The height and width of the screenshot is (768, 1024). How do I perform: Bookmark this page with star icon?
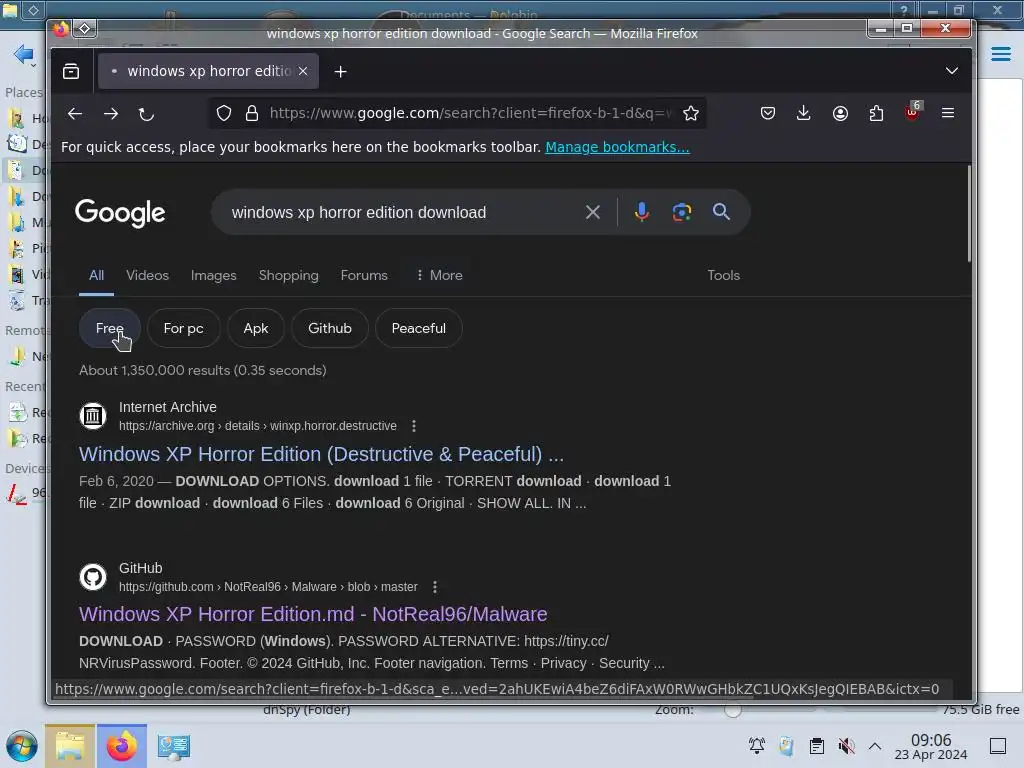691,114
